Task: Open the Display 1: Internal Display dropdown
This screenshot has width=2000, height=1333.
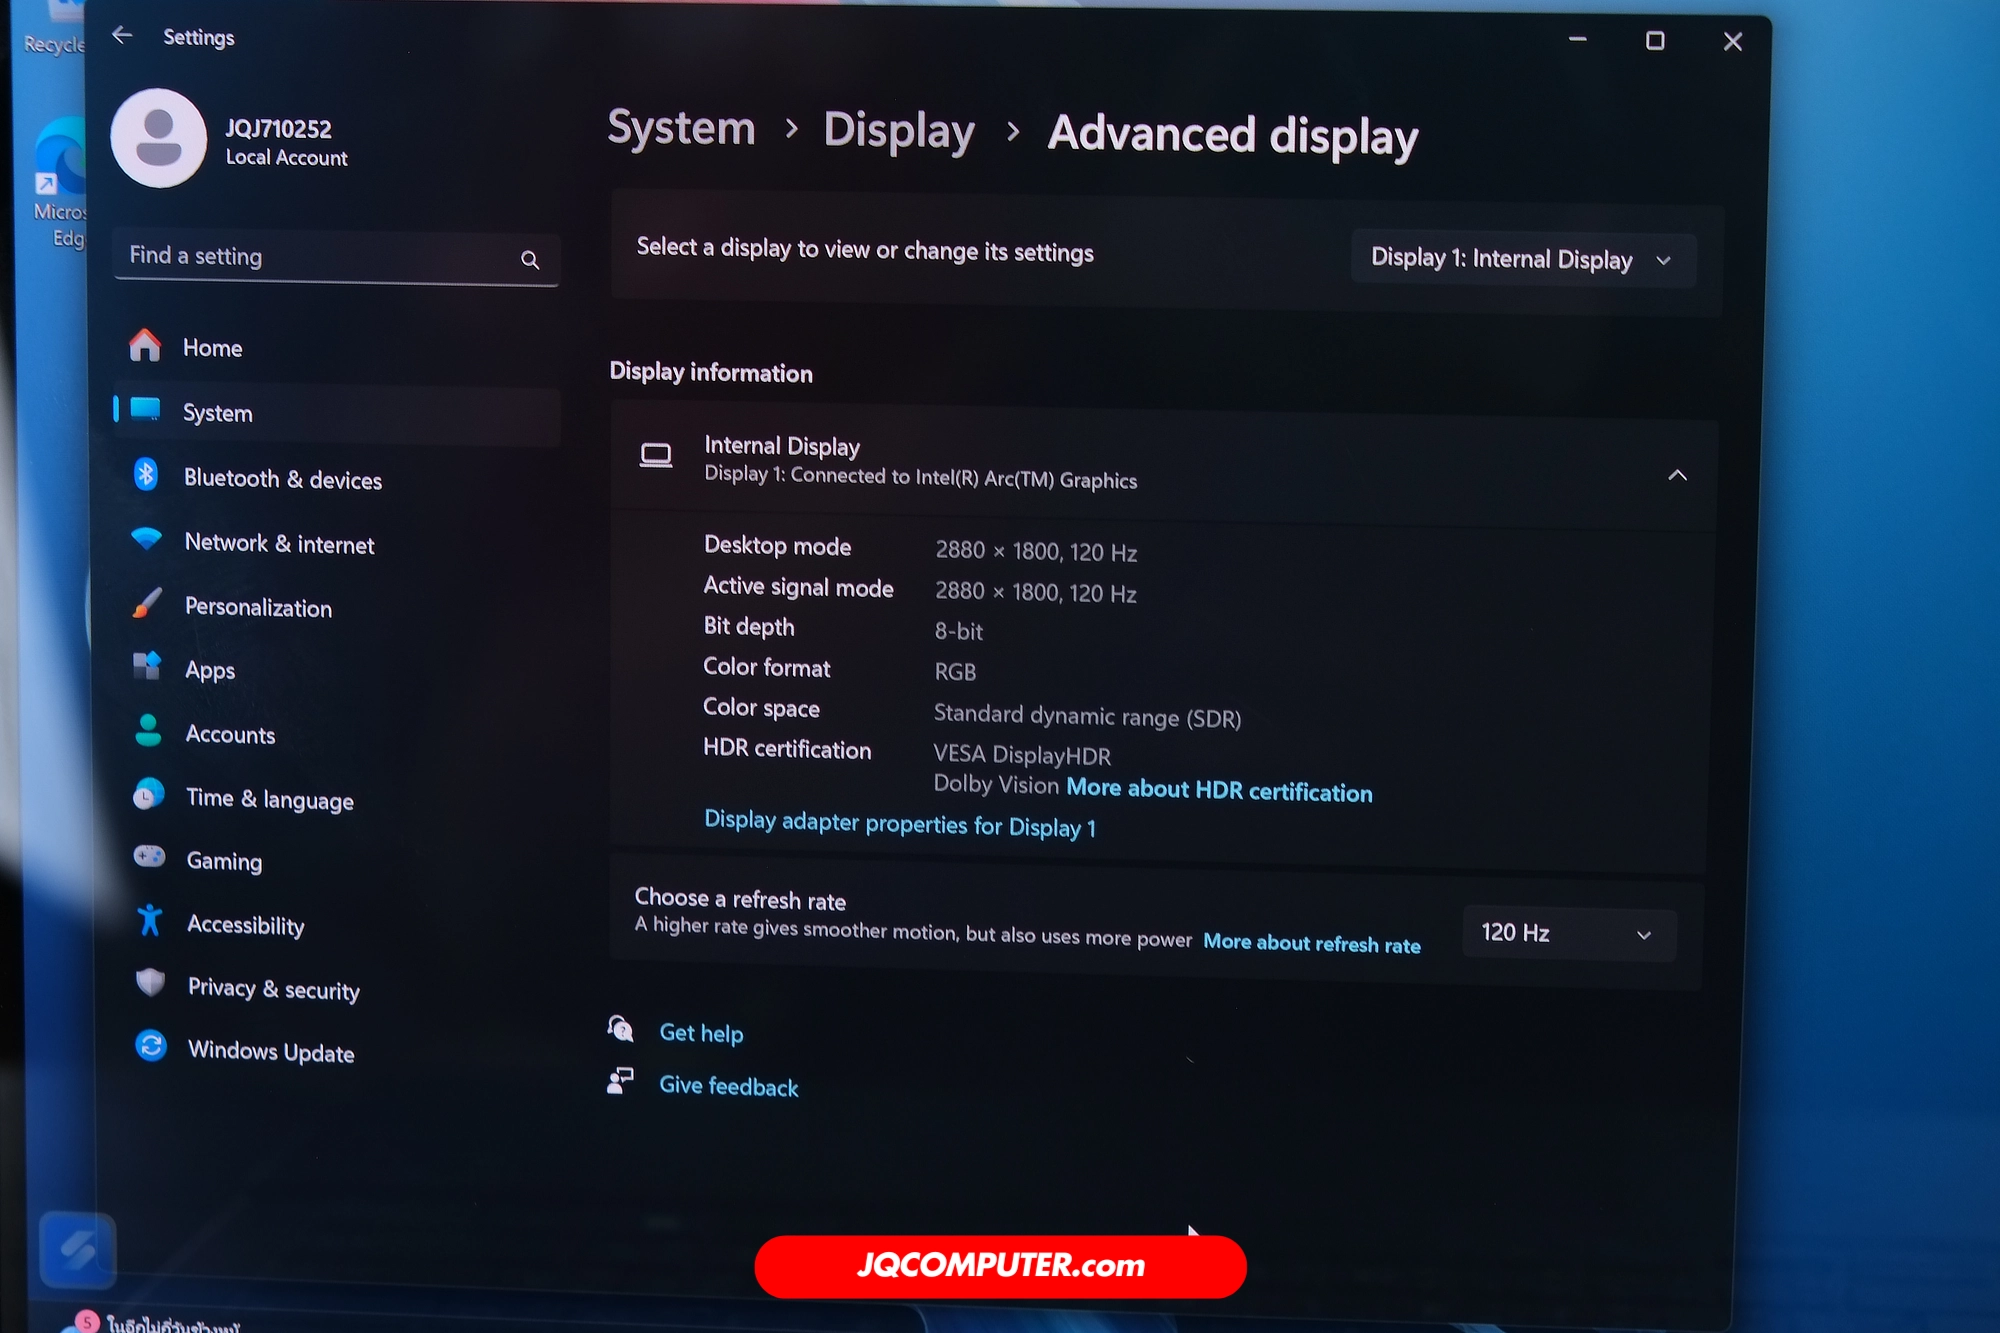Action: [x=1521, y=260]
